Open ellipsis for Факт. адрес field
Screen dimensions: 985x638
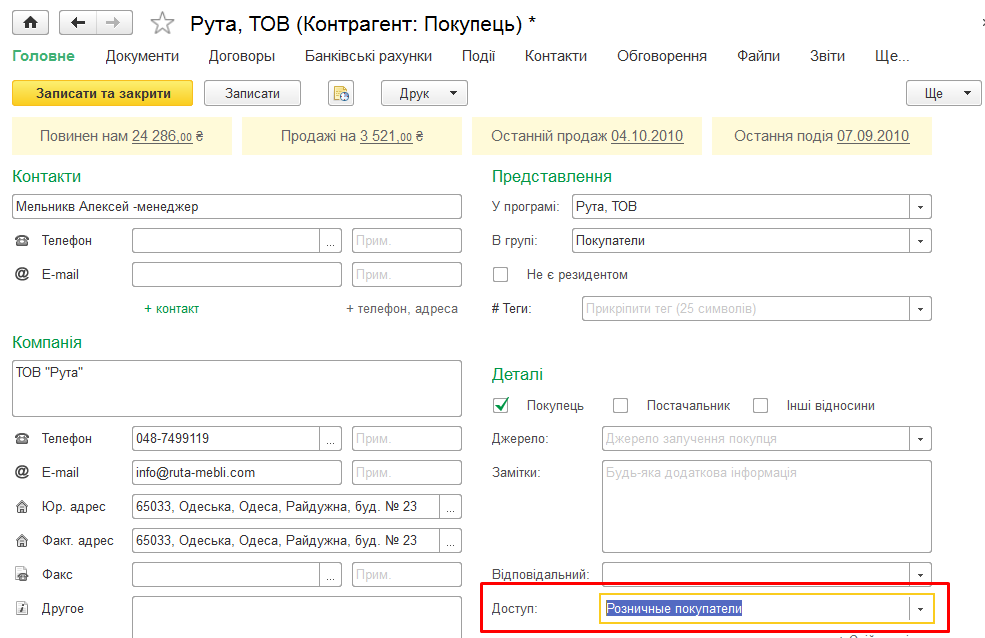point(450,541)
